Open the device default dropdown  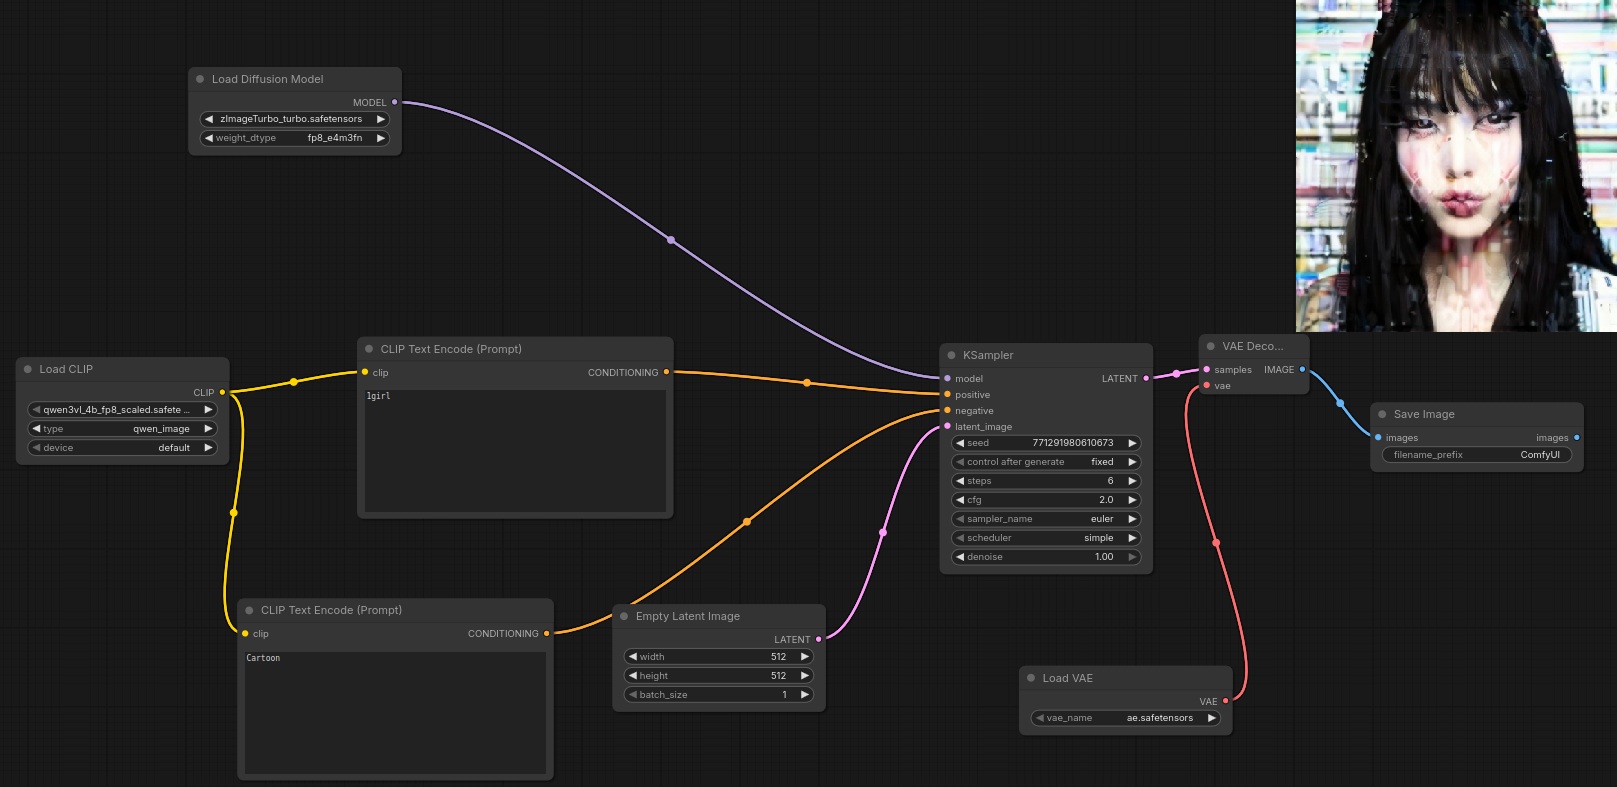[122, 448]
